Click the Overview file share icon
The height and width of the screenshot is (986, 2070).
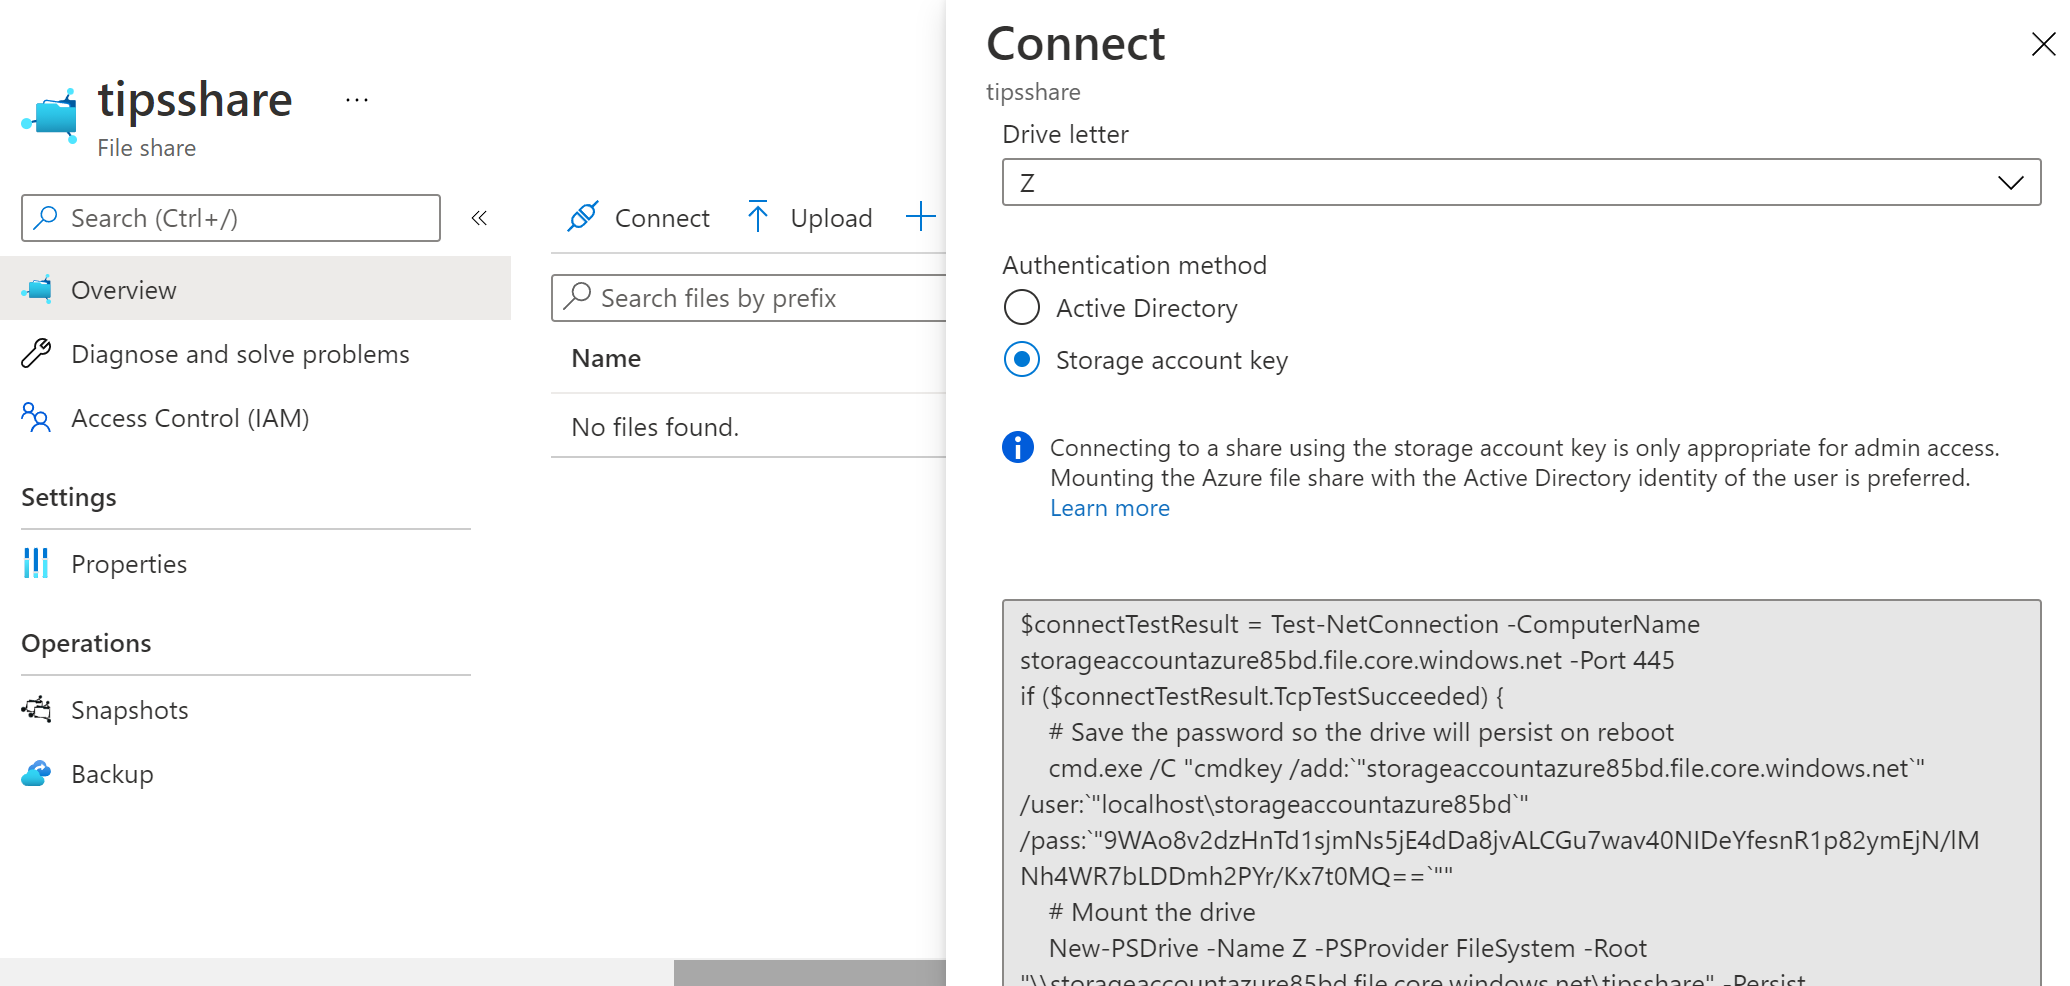pos(37,289)
